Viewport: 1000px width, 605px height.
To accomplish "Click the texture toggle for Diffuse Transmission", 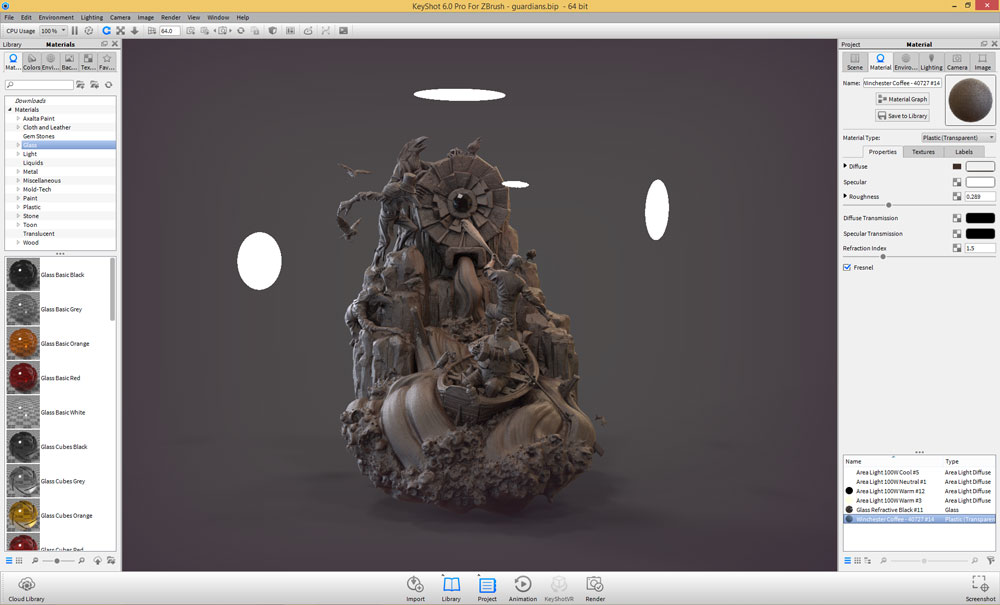I will 957,218.
